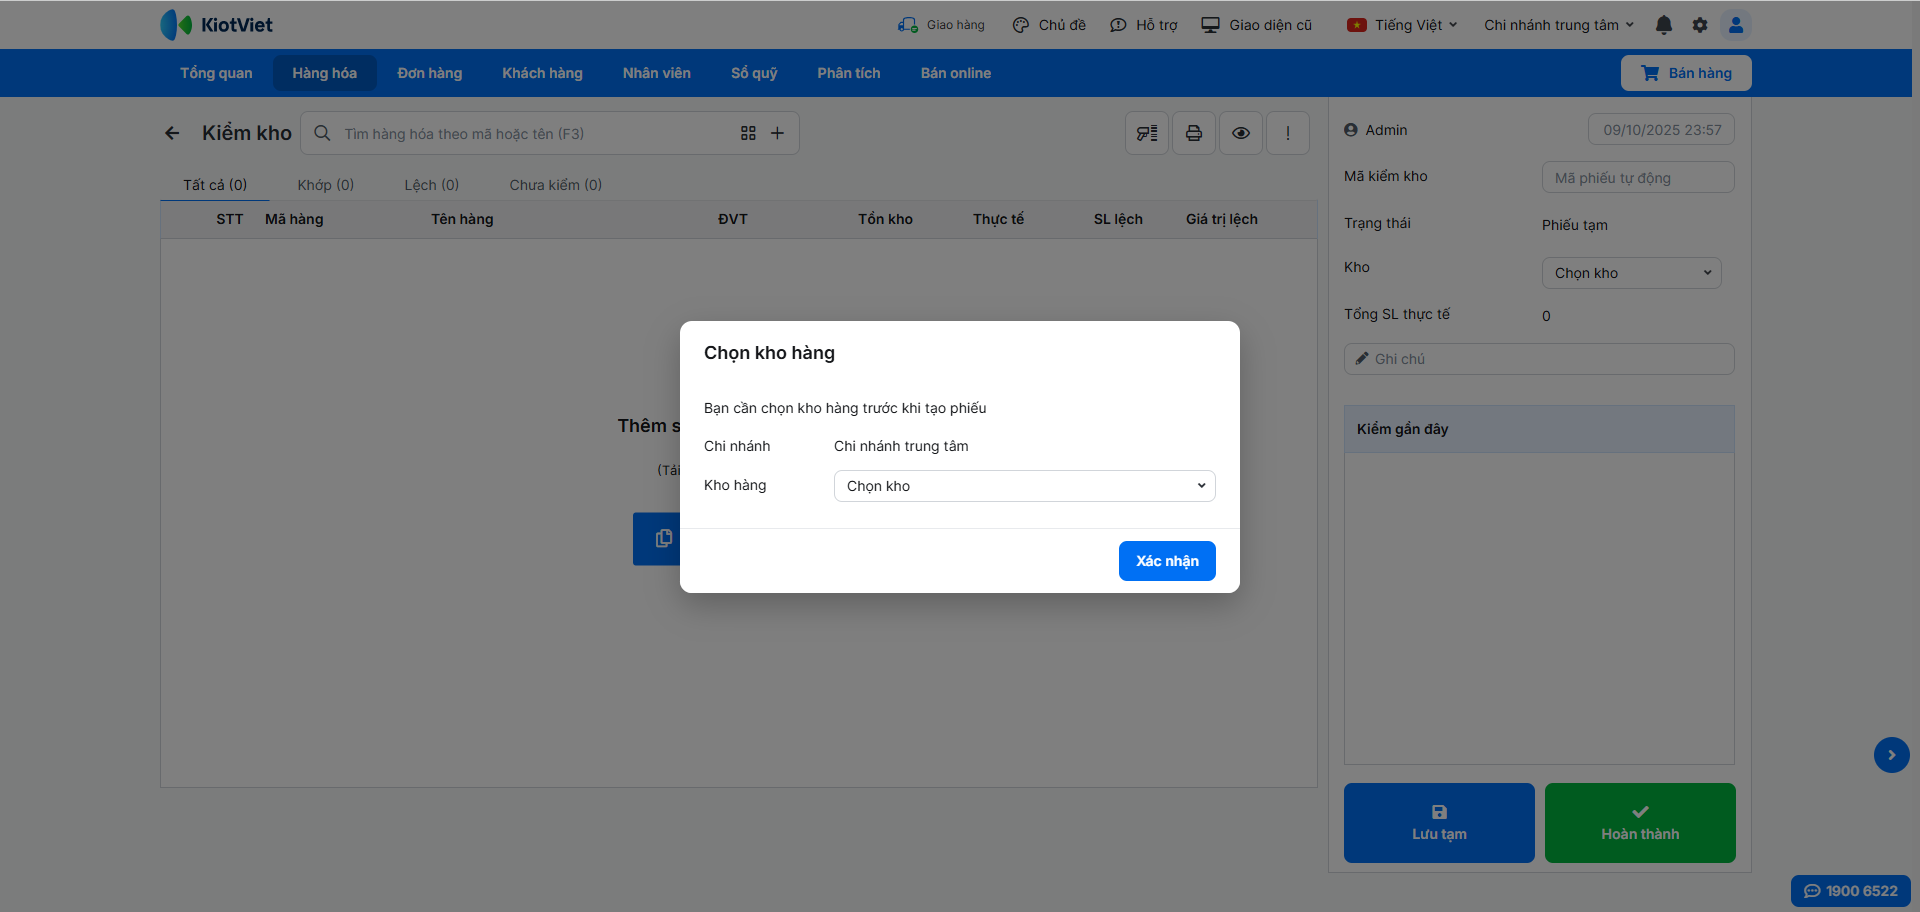Open Chủ đề theme picker
Screen dimensions: 1920x912
click(x=1049, y=25)
